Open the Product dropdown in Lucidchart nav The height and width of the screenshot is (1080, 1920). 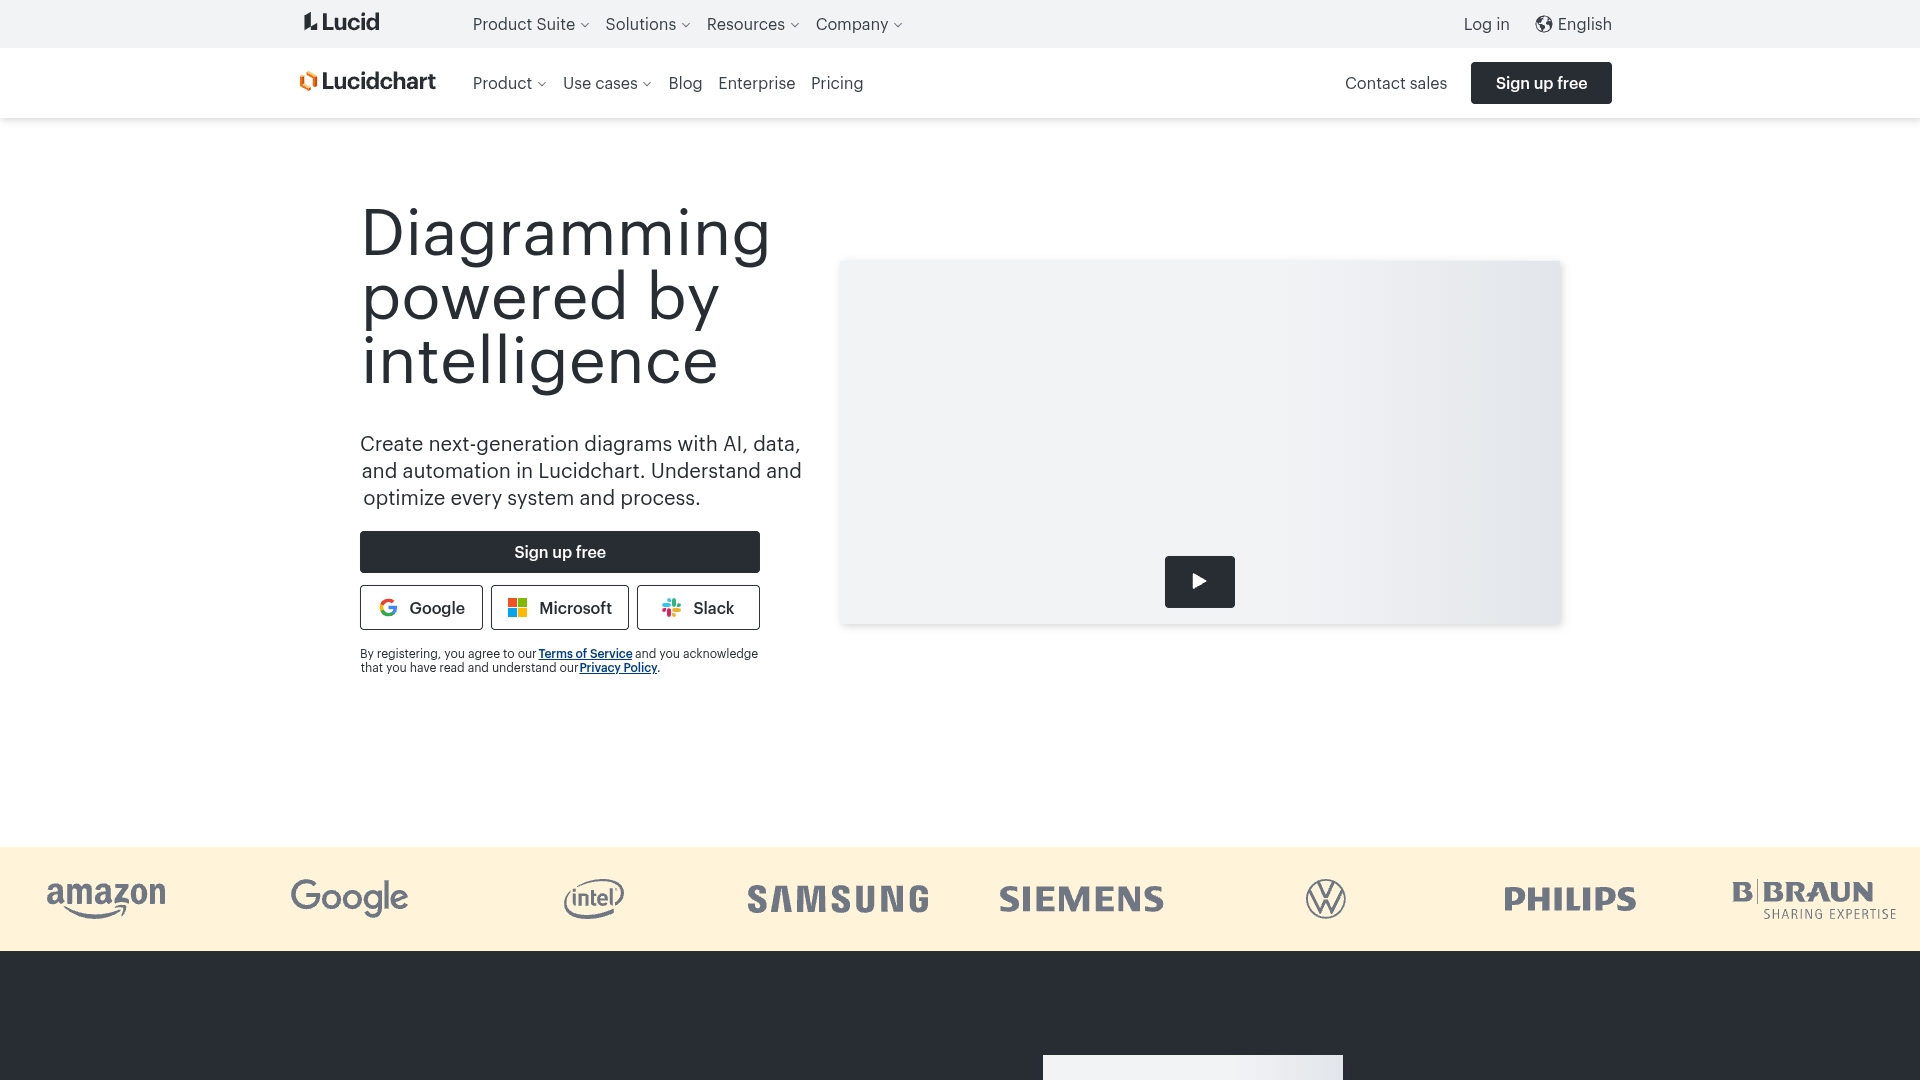point(510,83)
